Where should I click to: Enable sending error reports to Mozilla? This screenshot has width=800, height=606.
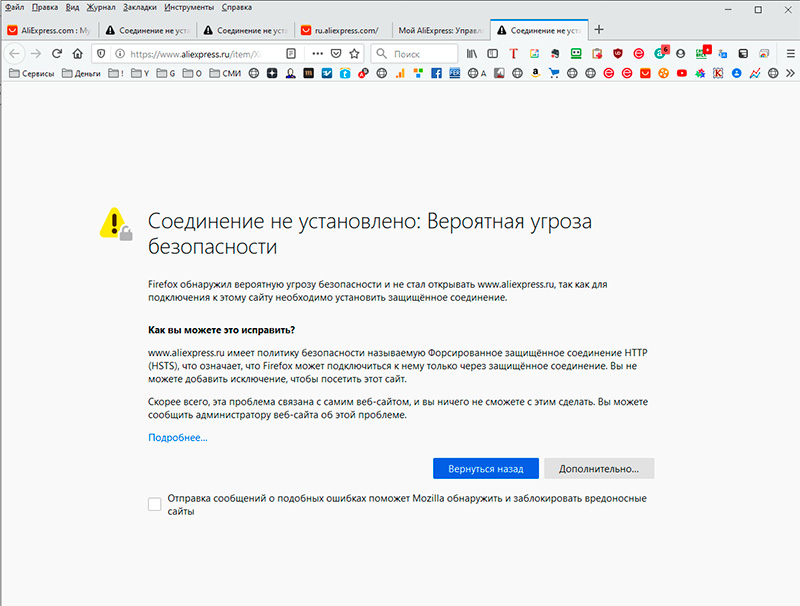pyautogui.click(x=154, y=504)
